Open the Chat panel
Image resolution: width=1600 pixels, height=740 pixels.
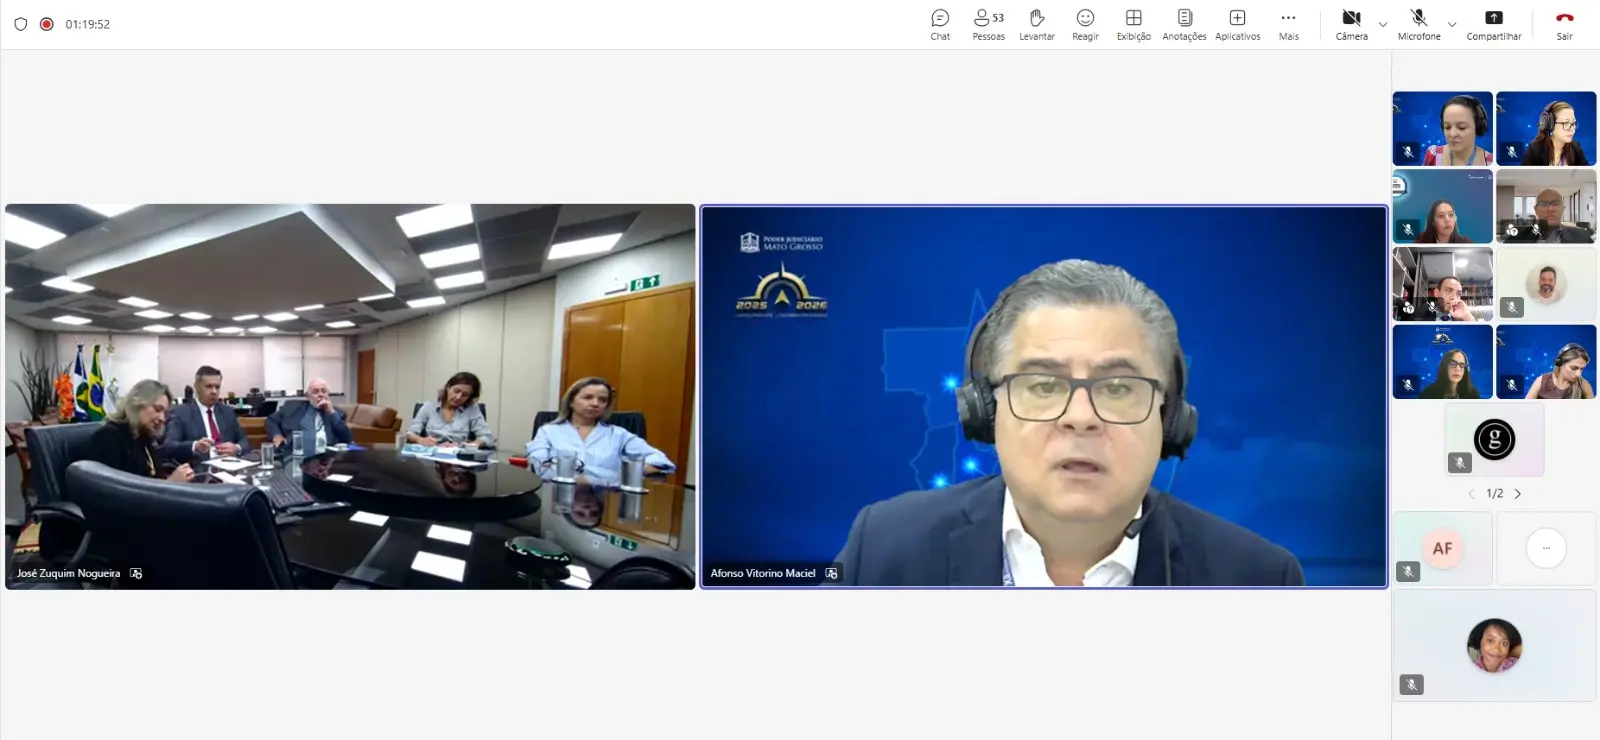[x=940, y=24]
